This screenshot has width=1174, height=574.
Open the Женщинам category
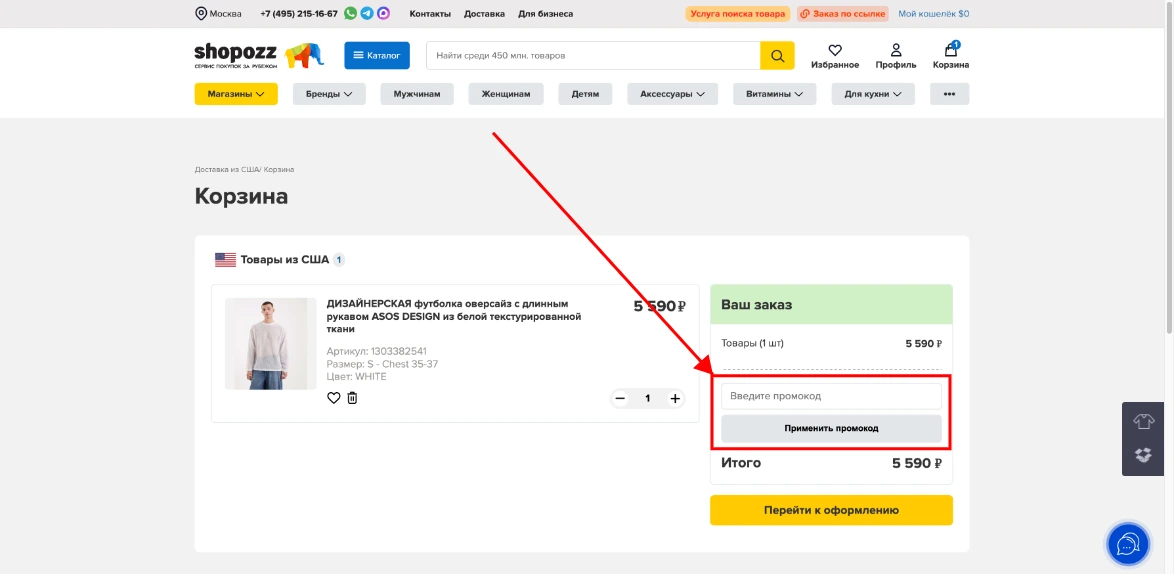[506, 94]
